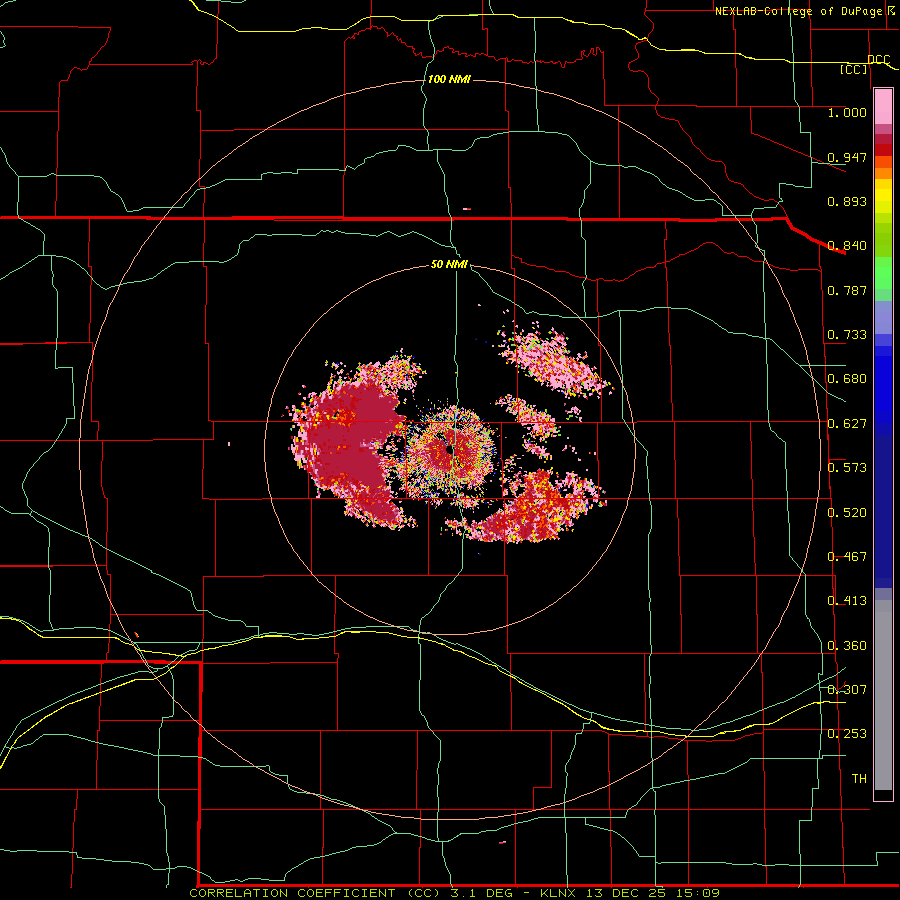Click the 0.733 scale value
Screen dimensions: 900x900
click(847, 335)
